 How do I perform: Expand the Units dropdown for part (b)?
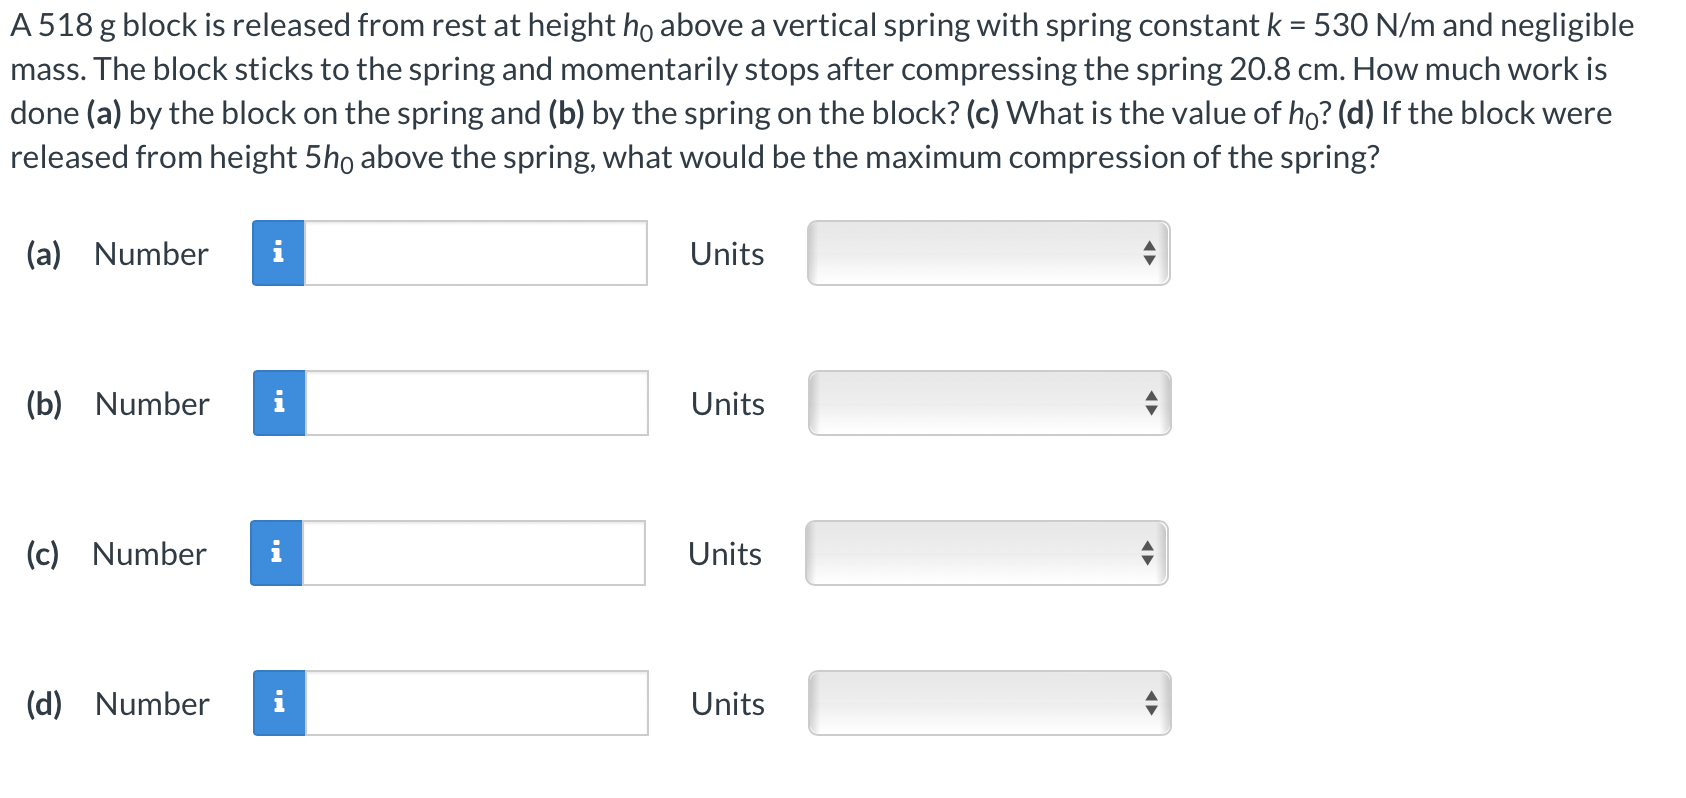(x=989, y=403)
